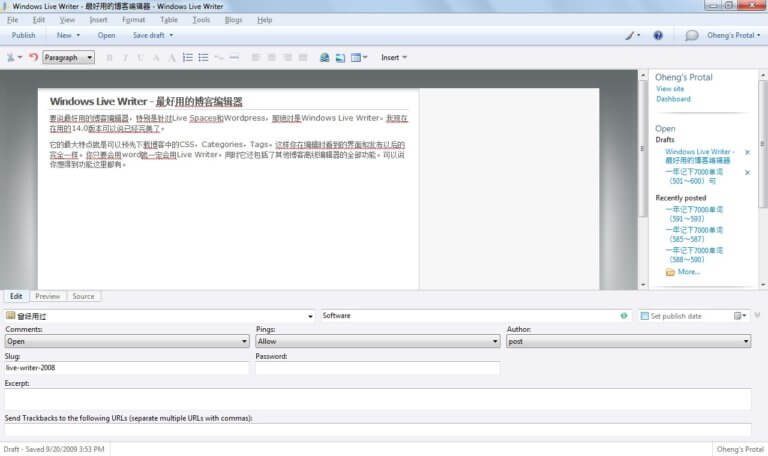Click the red undo arrow icon
The image size is (768, 456).
(x=33, y=57)
